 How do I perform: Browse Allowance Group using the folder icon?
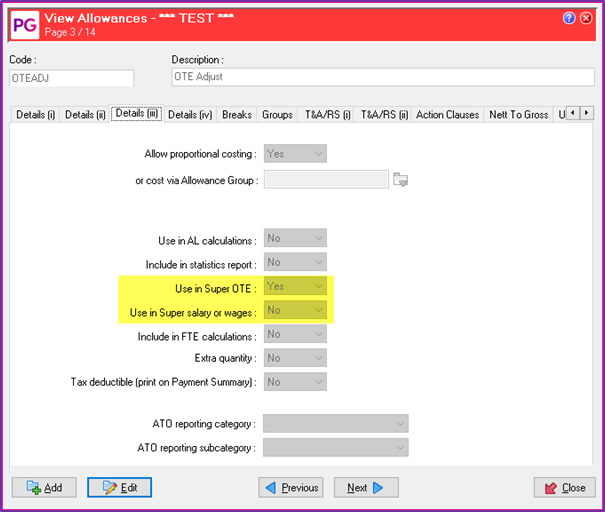(x=401, y=180)
